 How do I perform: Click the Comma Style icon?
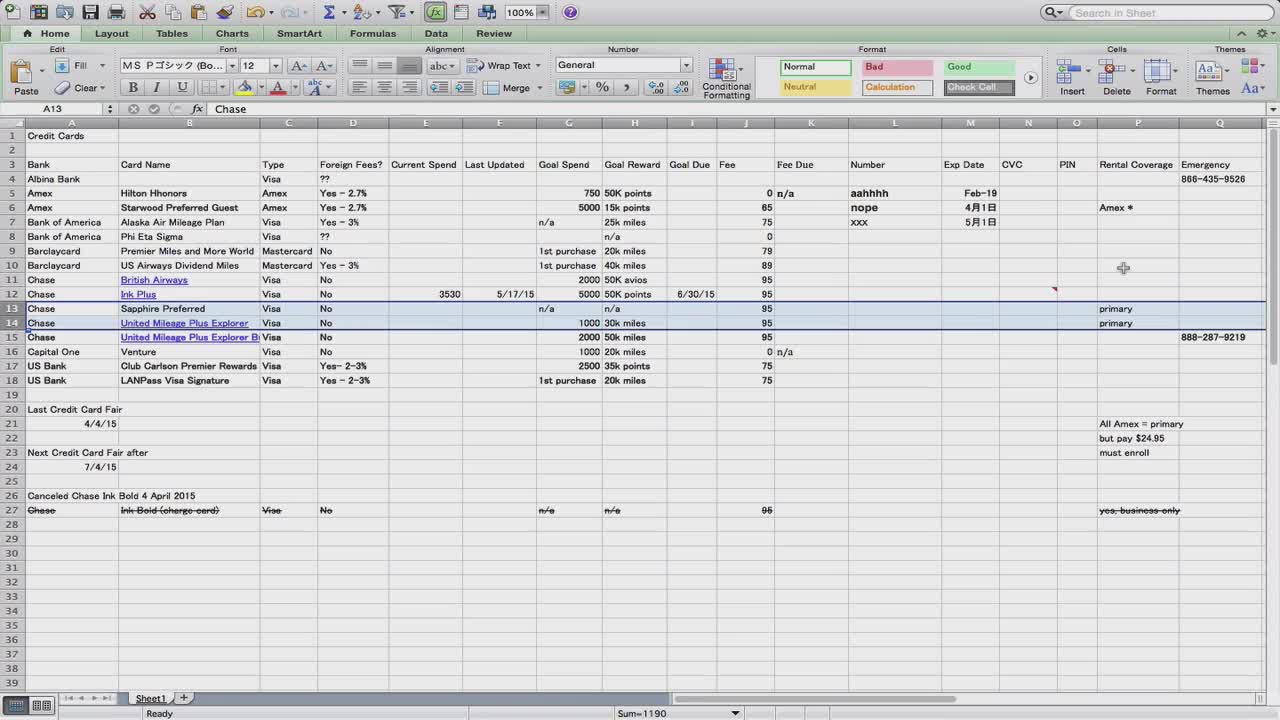pos(627,87)
